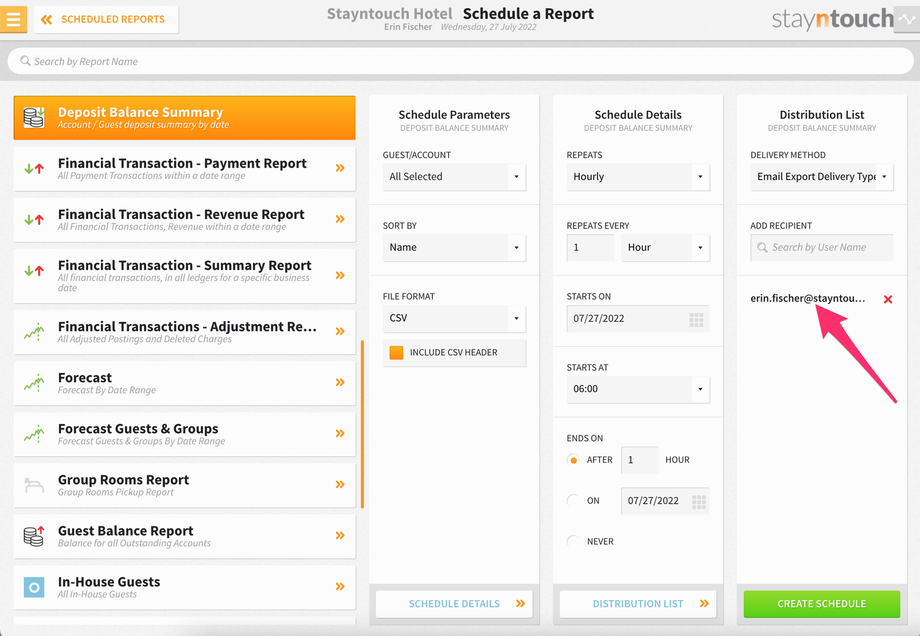
Task: Click the Ends After hour count field
Action: (639, 460)
